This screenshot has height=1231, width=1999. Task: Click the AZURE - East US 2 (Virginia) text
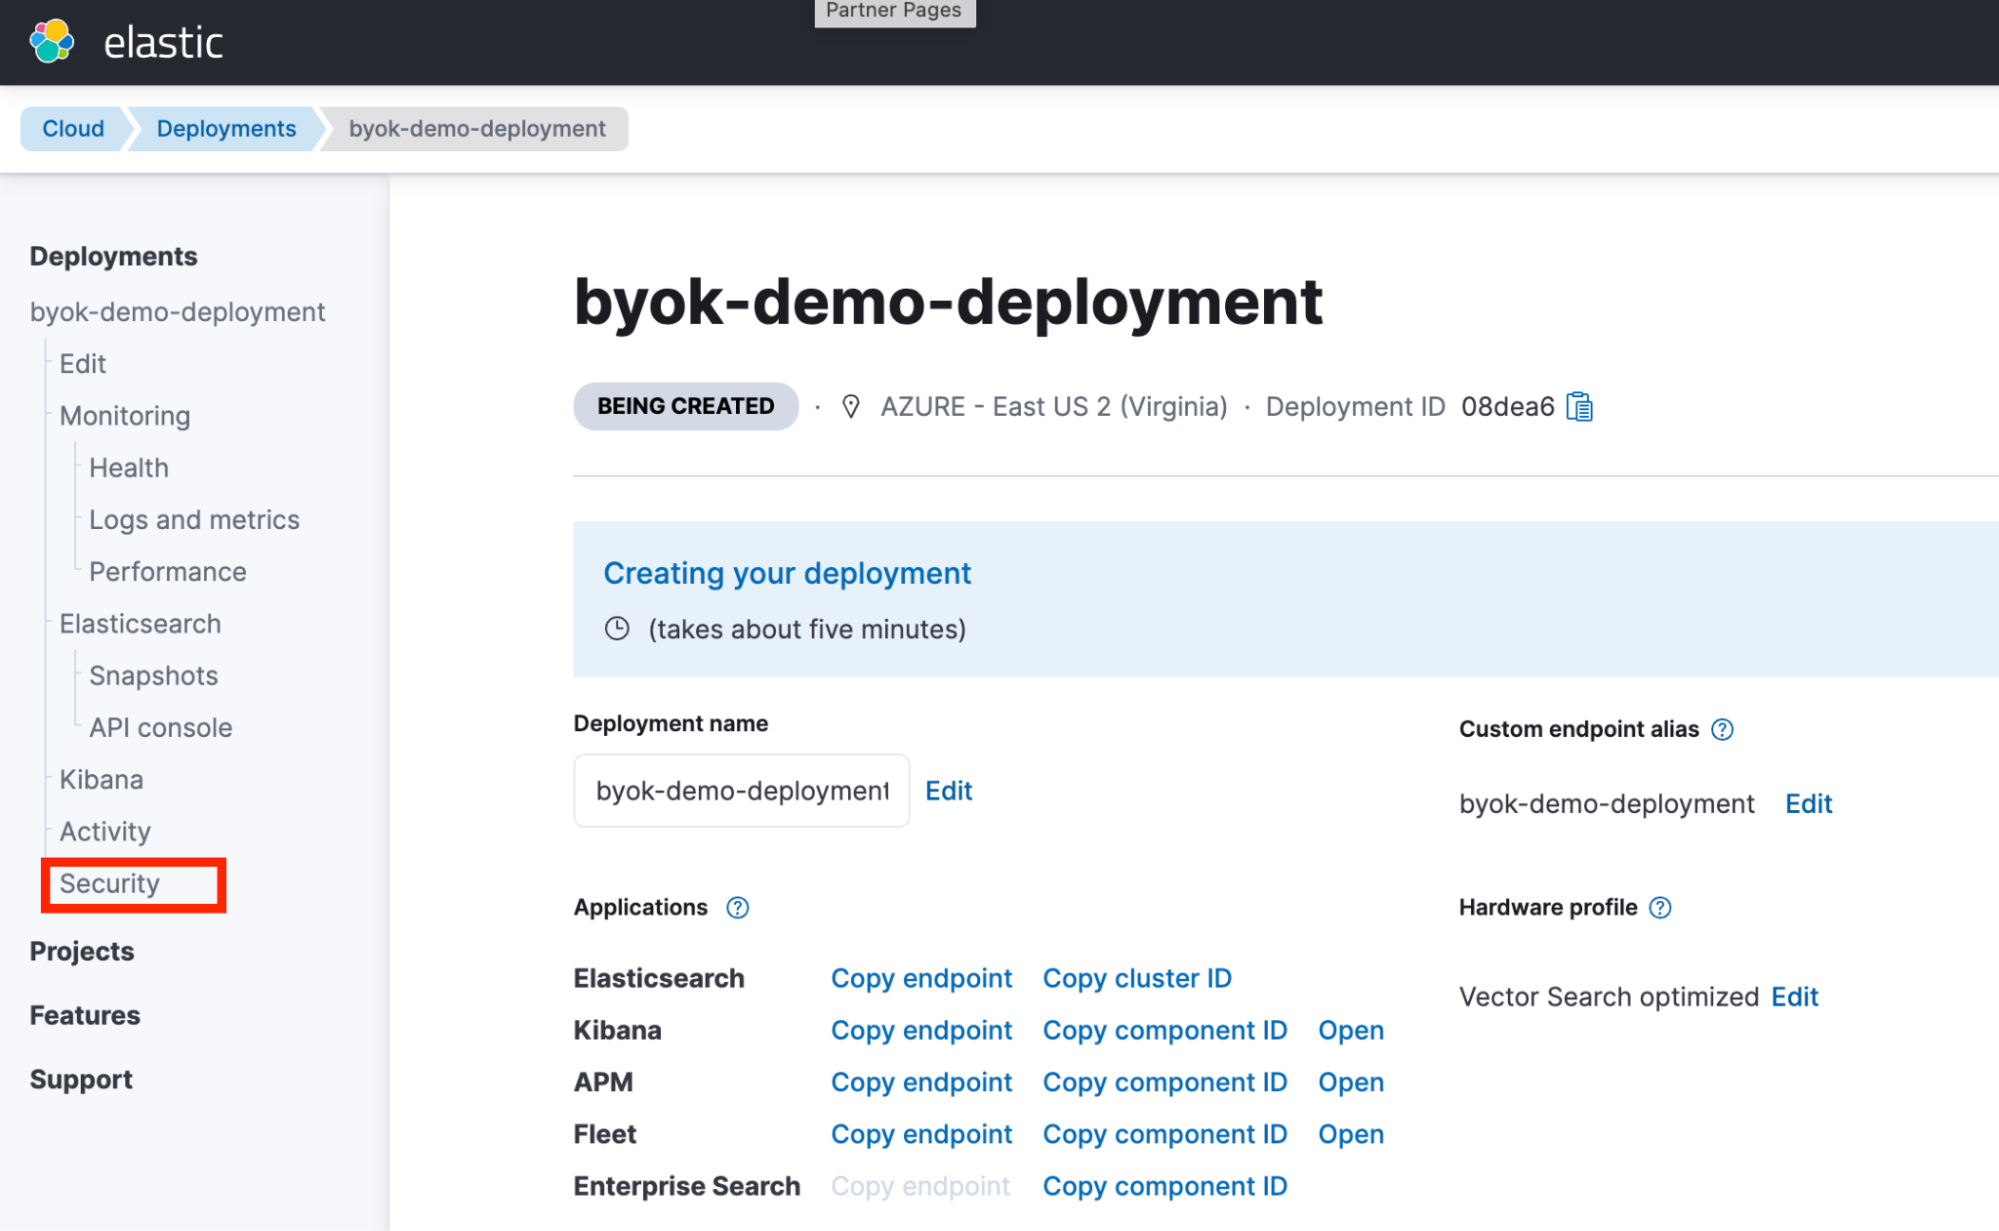(1054, 407)
